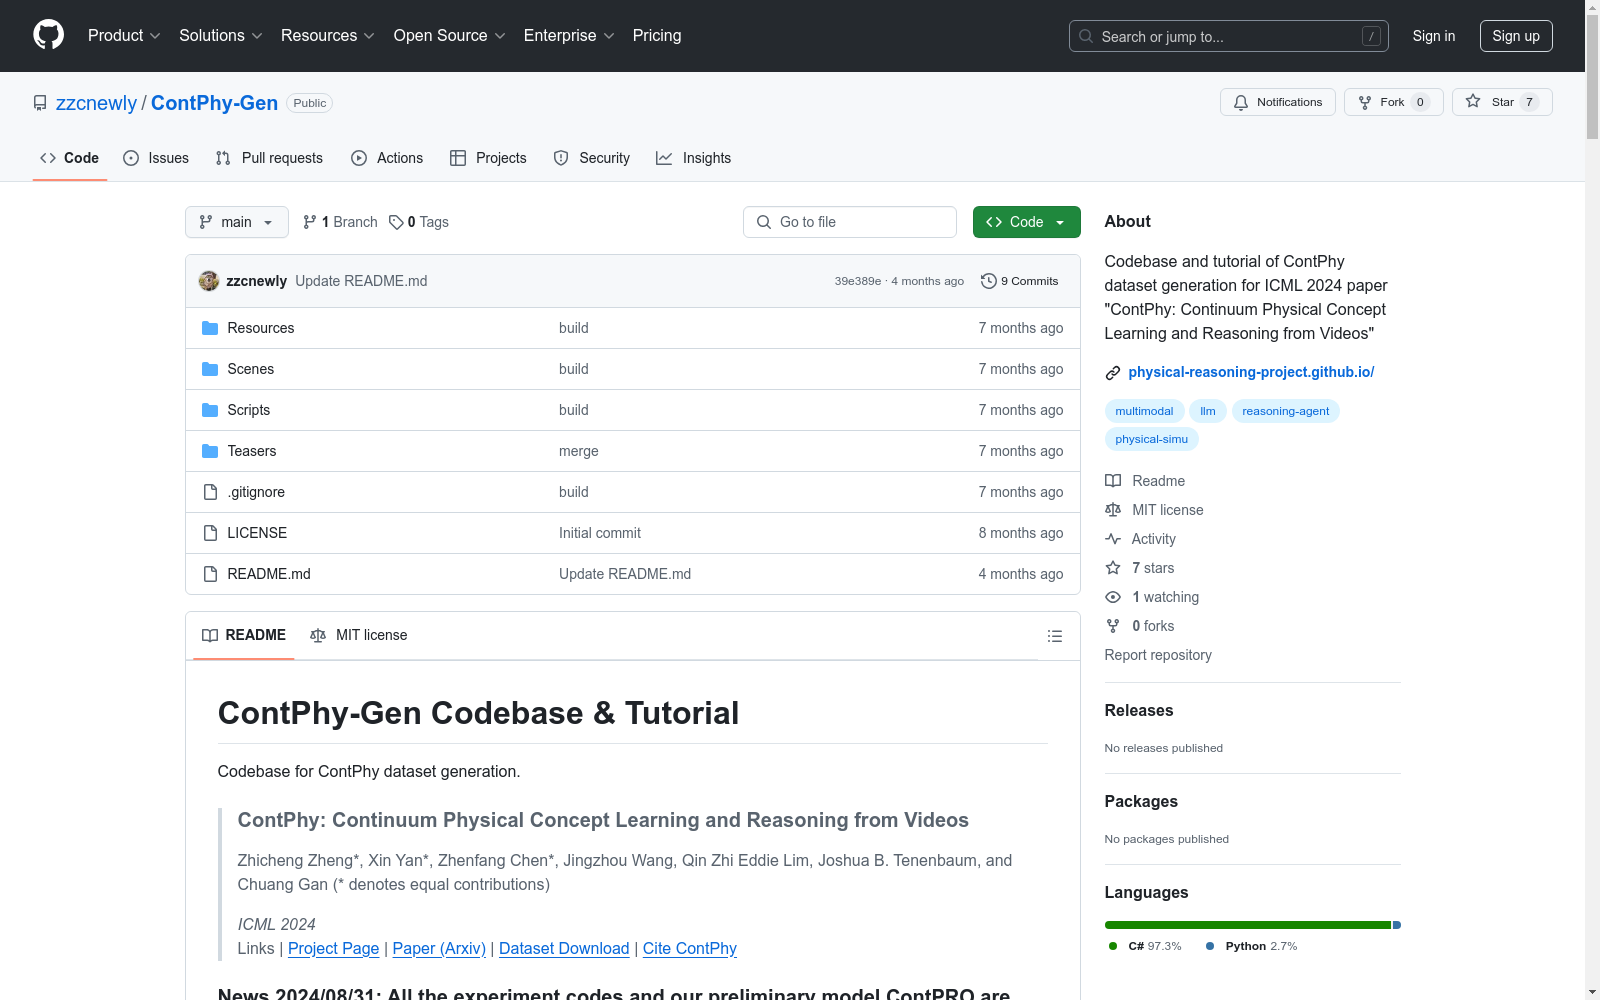This screenshot has height=1000, width=1600.
Task: Open the ContPhy-Gen repository link
Action: 214,103
